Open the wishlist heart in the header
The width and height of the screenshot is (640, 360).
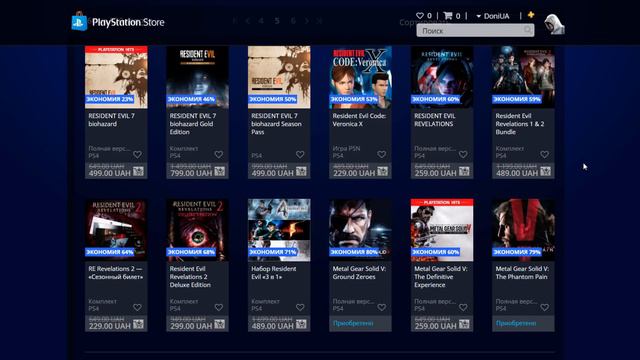(420, 16)
